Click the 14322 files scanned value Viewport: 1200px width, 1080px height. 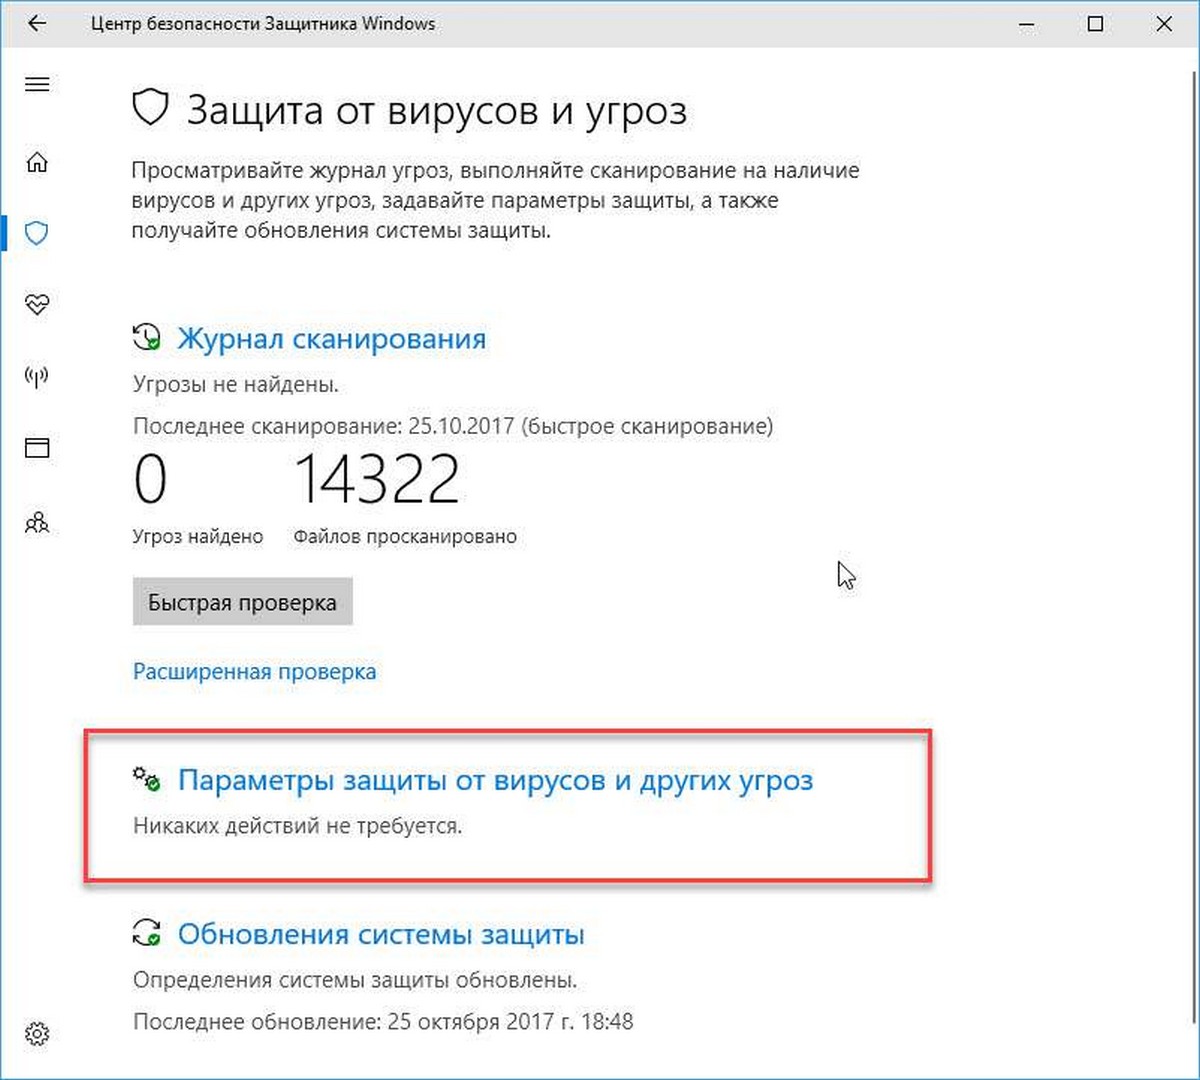377,479
